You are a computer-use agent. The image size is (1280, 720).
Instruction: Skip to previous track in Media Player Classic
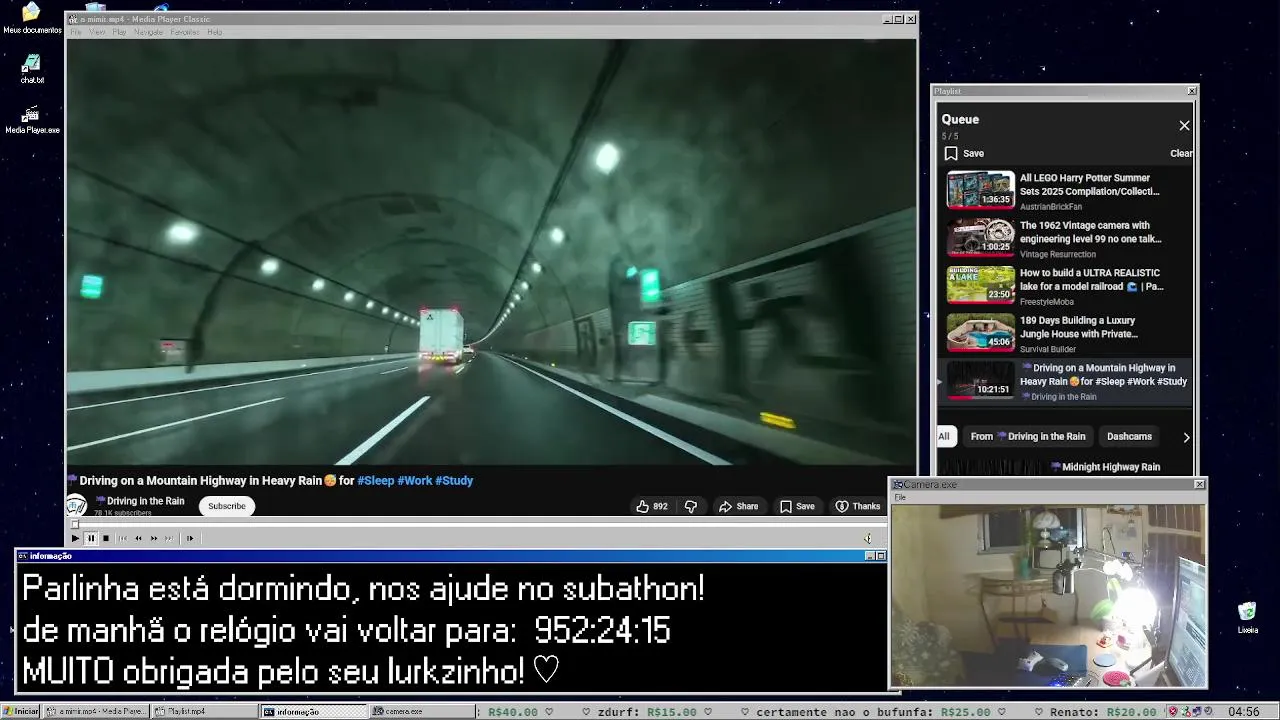(123, 538)
